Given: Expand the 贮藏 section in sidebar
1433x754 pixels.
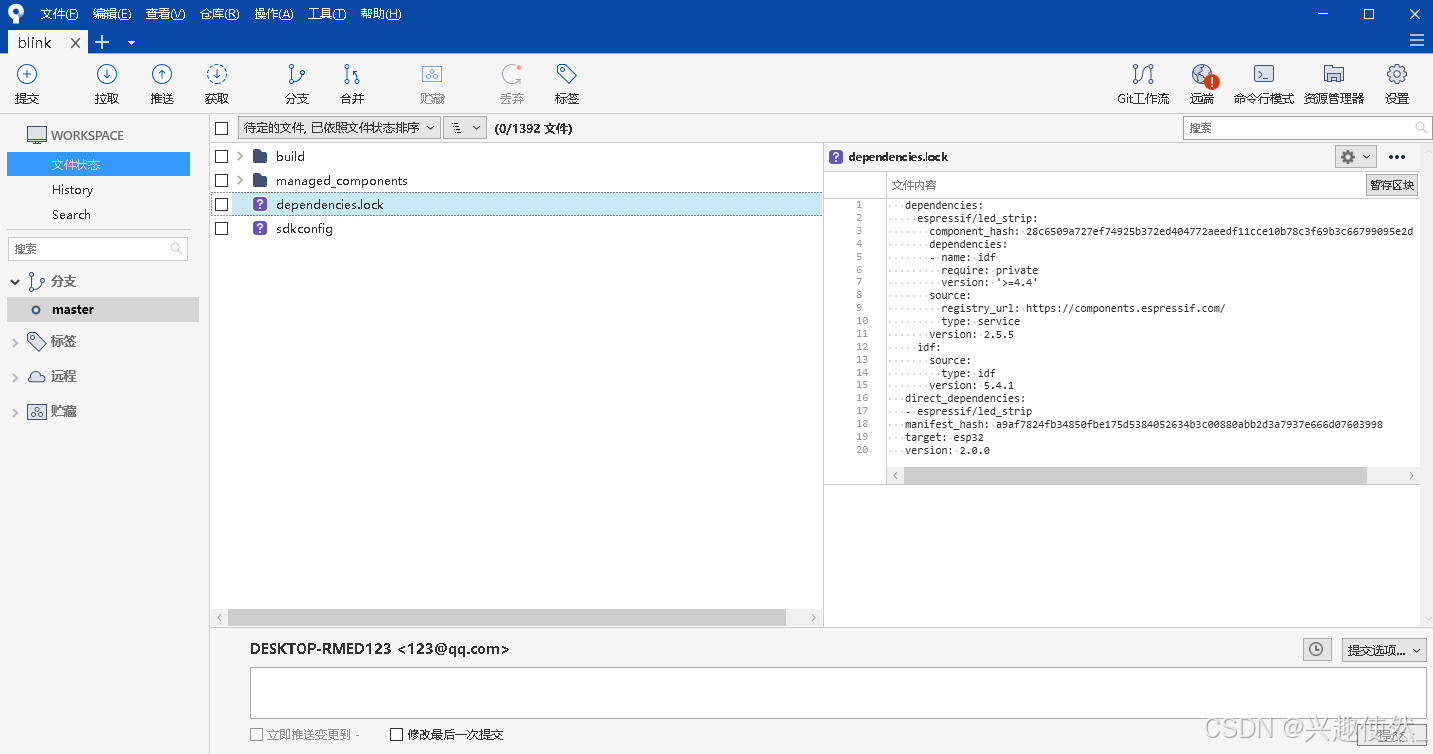Looking at the screenshot, I should click(15, 412).
